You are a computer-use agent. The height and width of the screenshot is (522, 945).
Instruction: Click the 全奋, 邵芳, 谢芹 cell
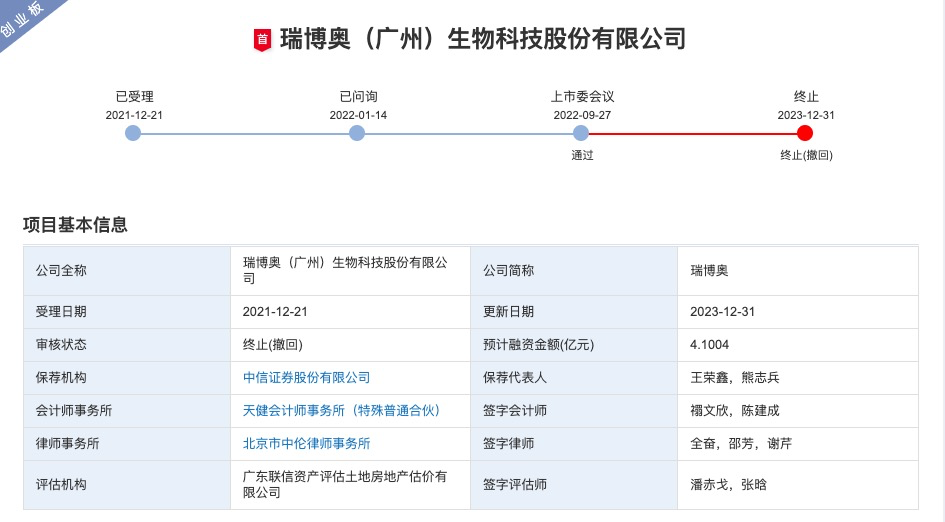pos(798,444)
